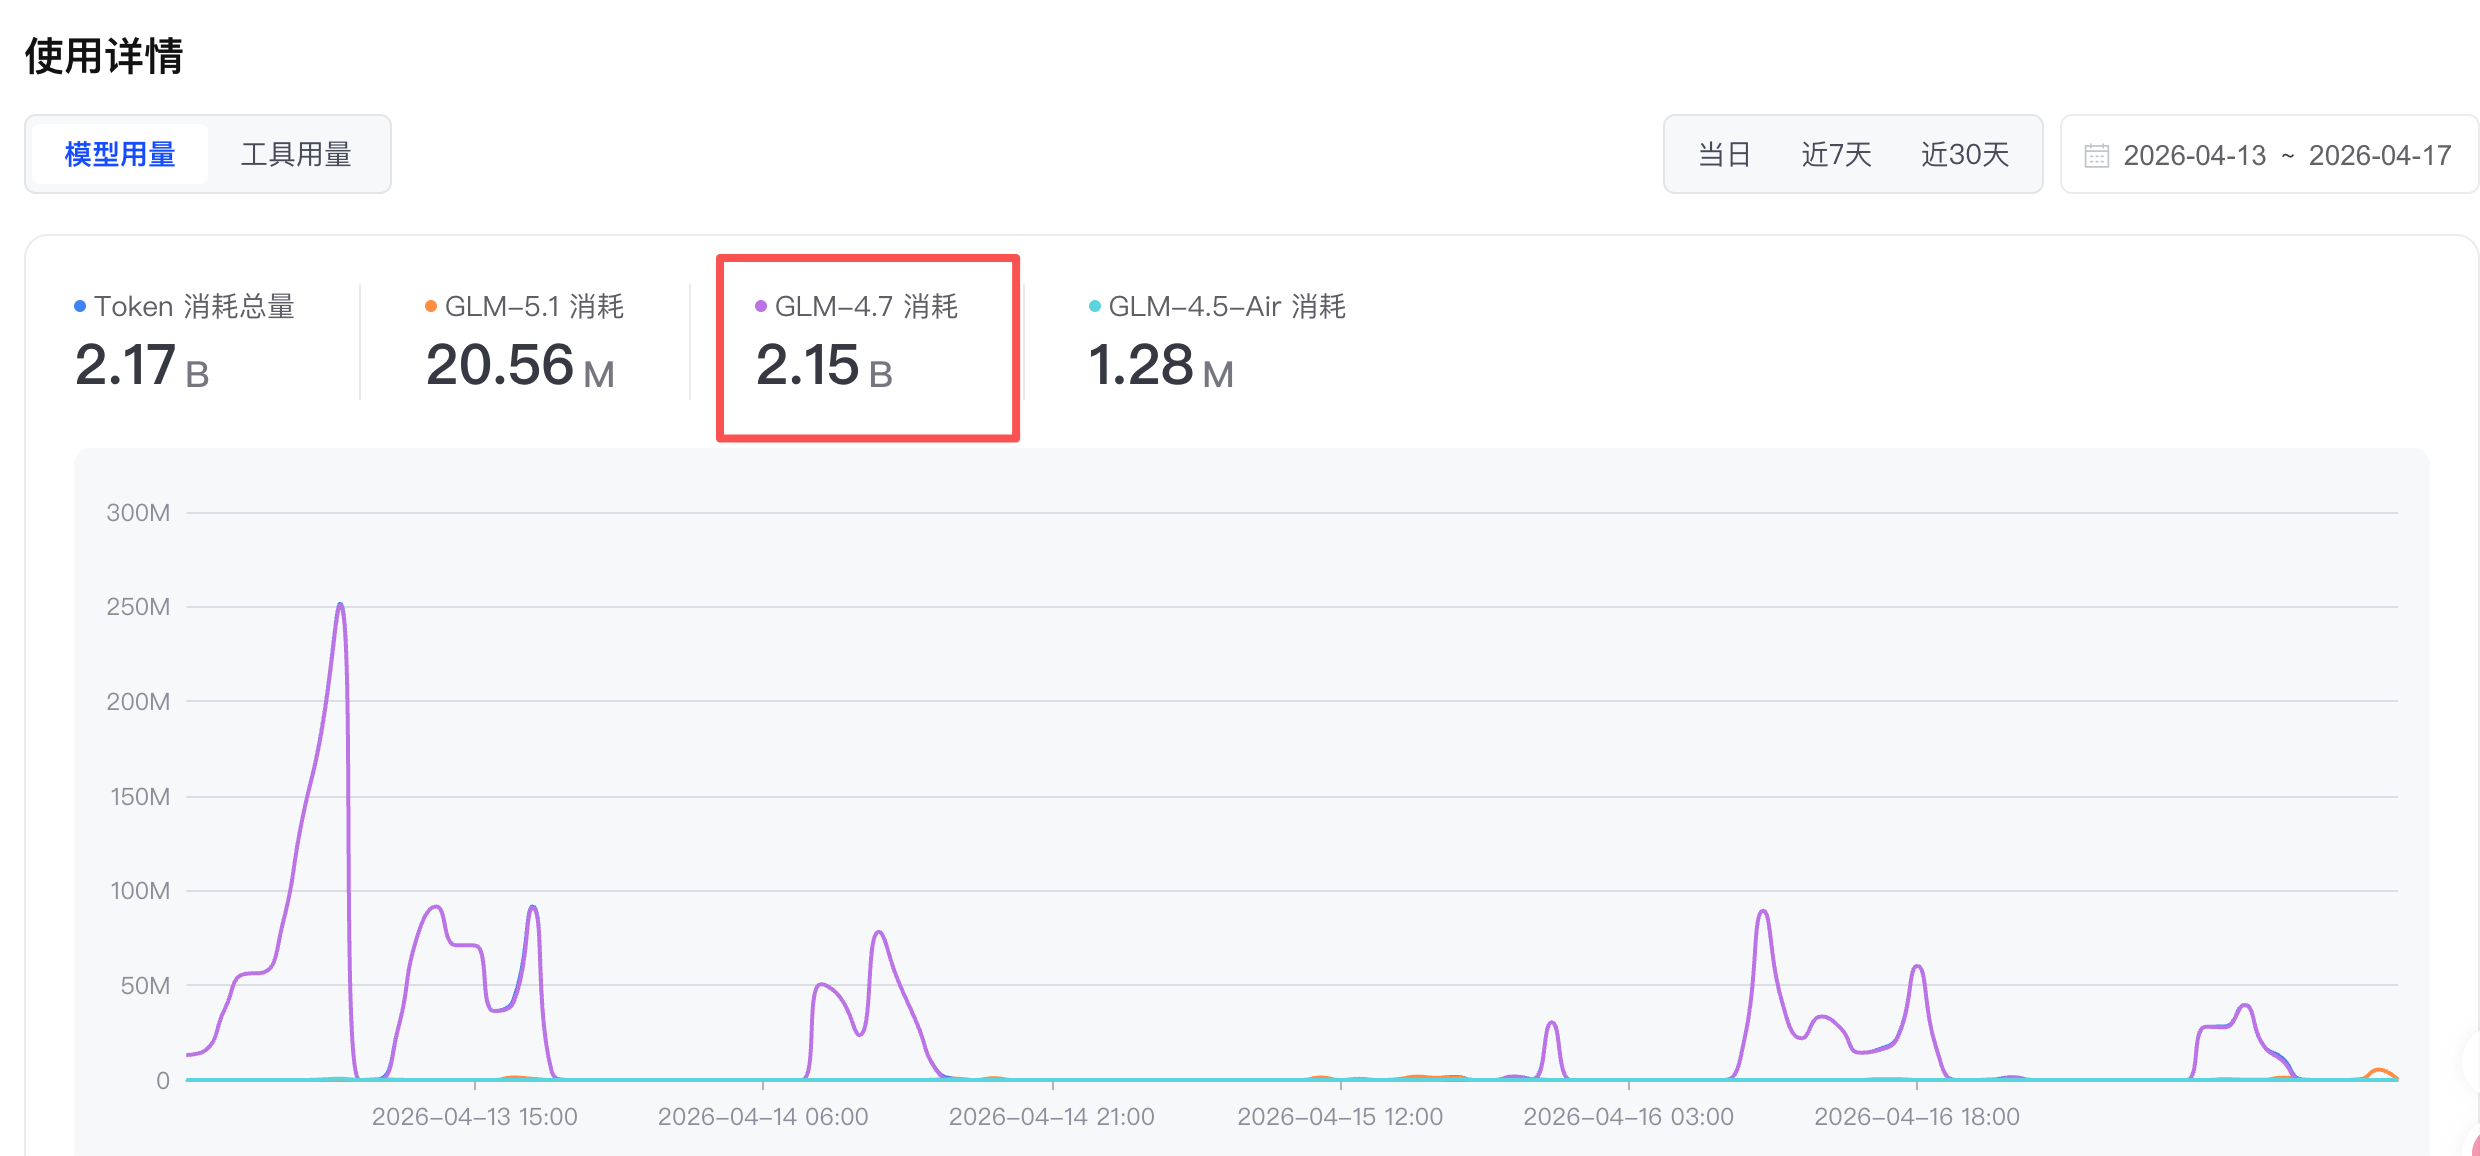This screenshot has width=2480, height=1156.
Task: Click the calendar icon in date range
Action: [2096, 156]
